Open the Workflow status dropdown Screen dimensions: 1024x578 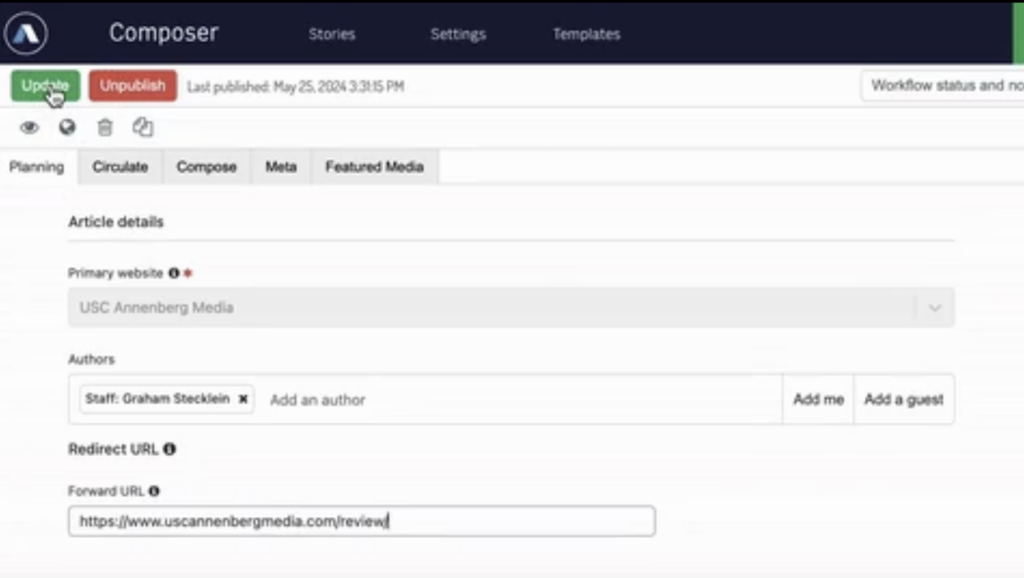tap(942, 86)
